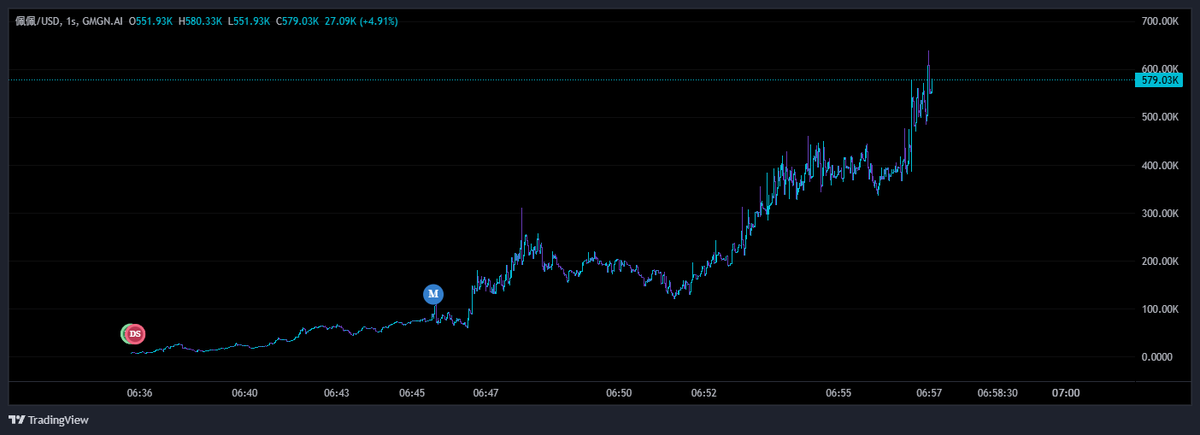Screen dimensions: 1200x435
Task: Click the change value 27.09K (+4.91%)
Action: pos(361,21)
